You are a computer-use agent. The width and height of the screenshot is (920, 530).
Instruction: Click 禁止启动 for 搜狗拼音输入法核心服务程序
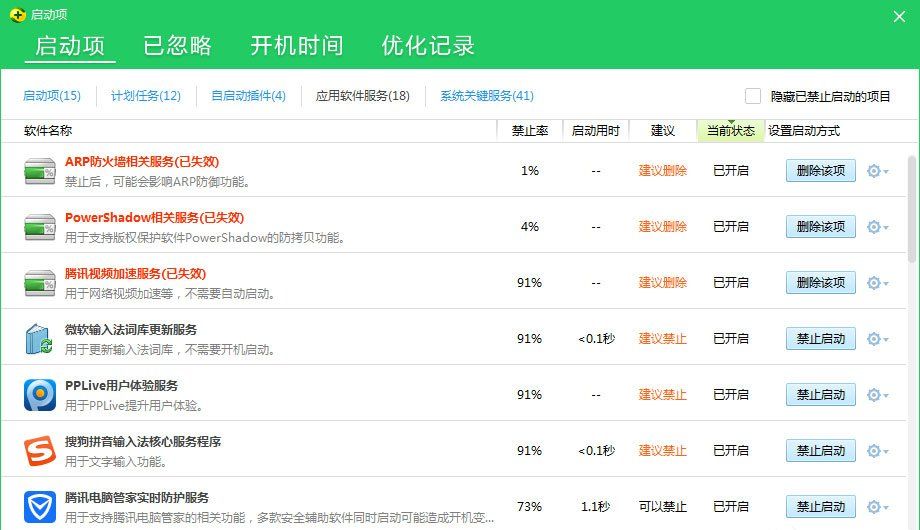[821, 451]
